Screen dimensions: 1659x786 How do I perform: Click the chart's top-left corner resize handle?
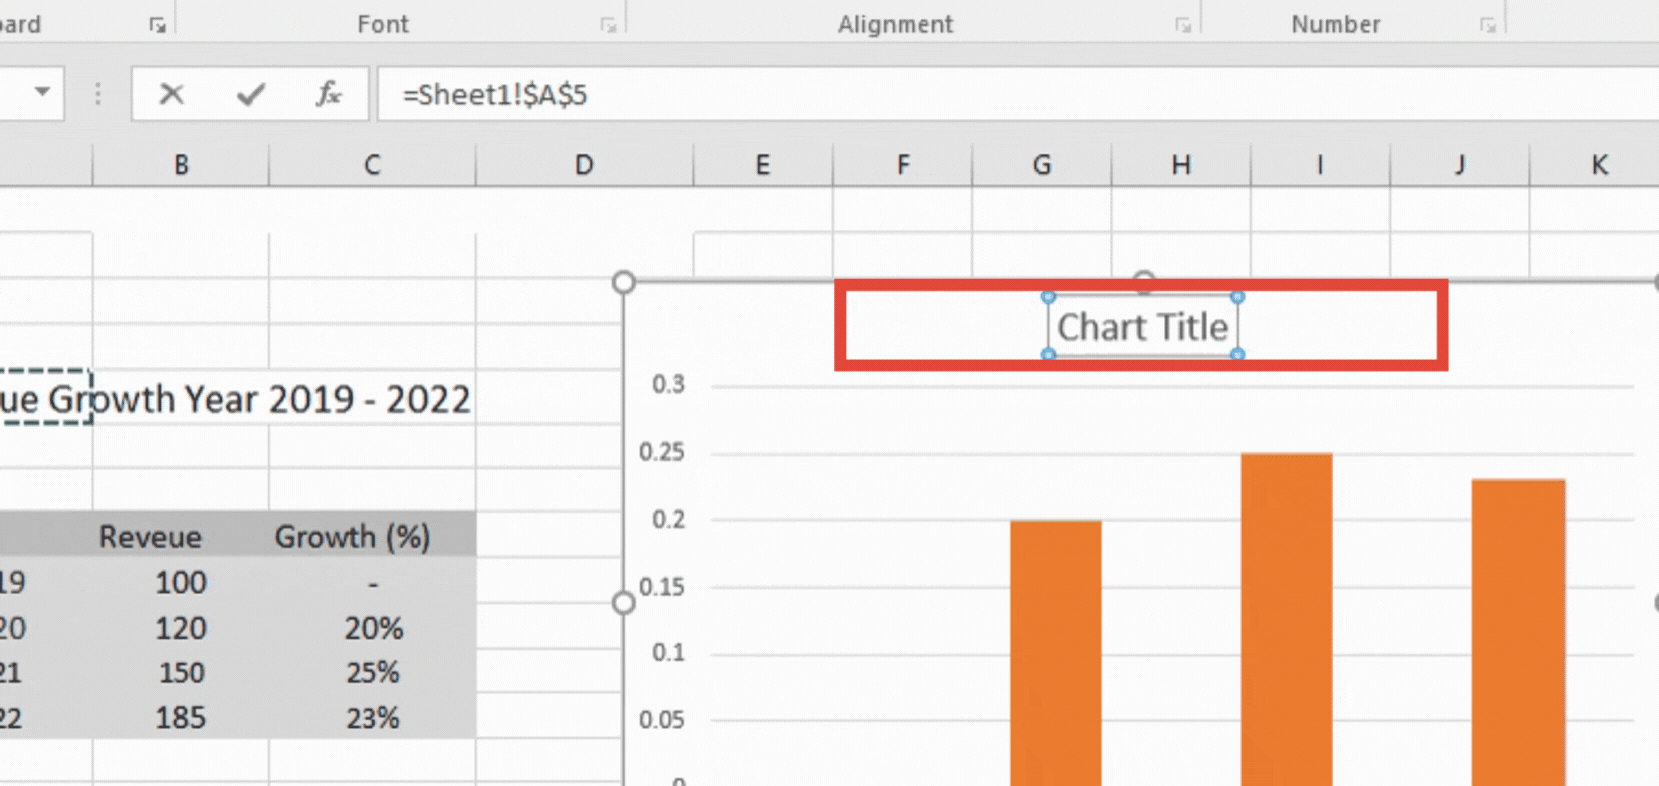tap(624, 282)
